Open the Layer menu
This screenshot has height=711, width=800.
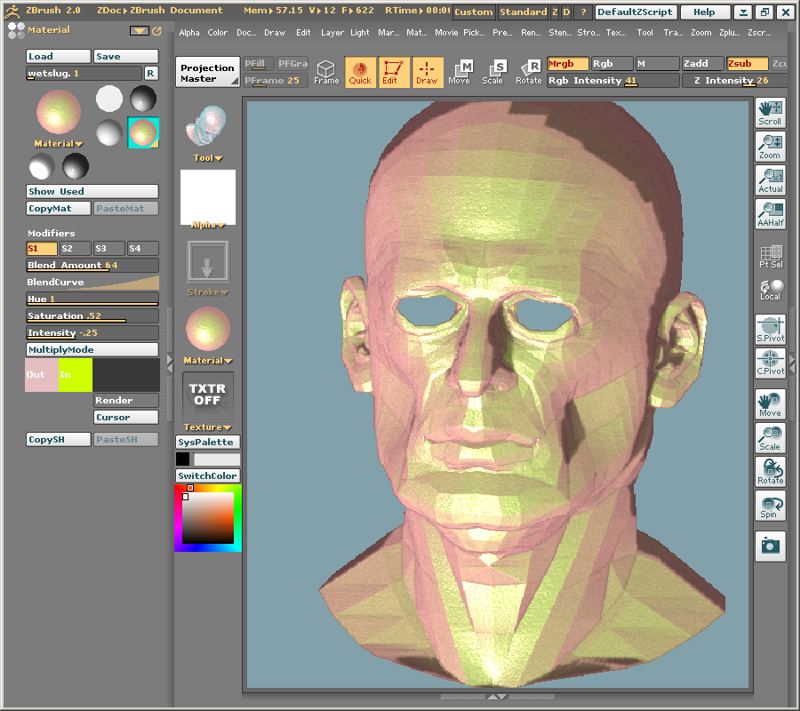(332, 32)
